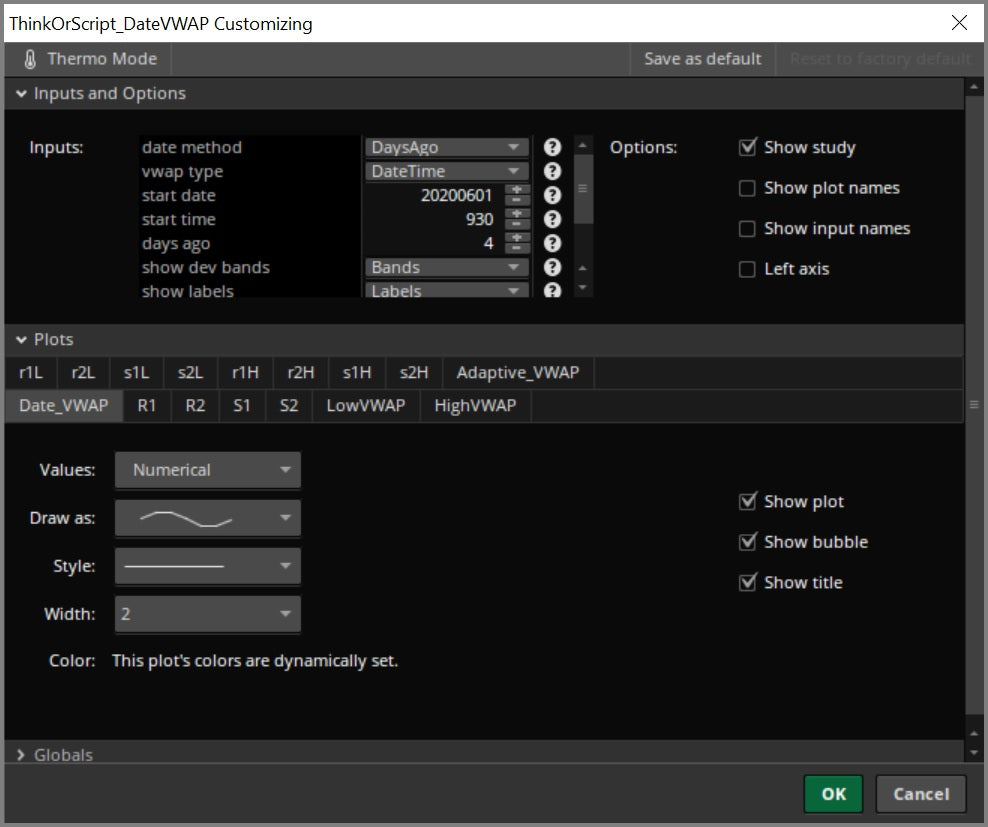Click the days ago value field
This screenshot has width=988, height=827.
coord(435,243)
